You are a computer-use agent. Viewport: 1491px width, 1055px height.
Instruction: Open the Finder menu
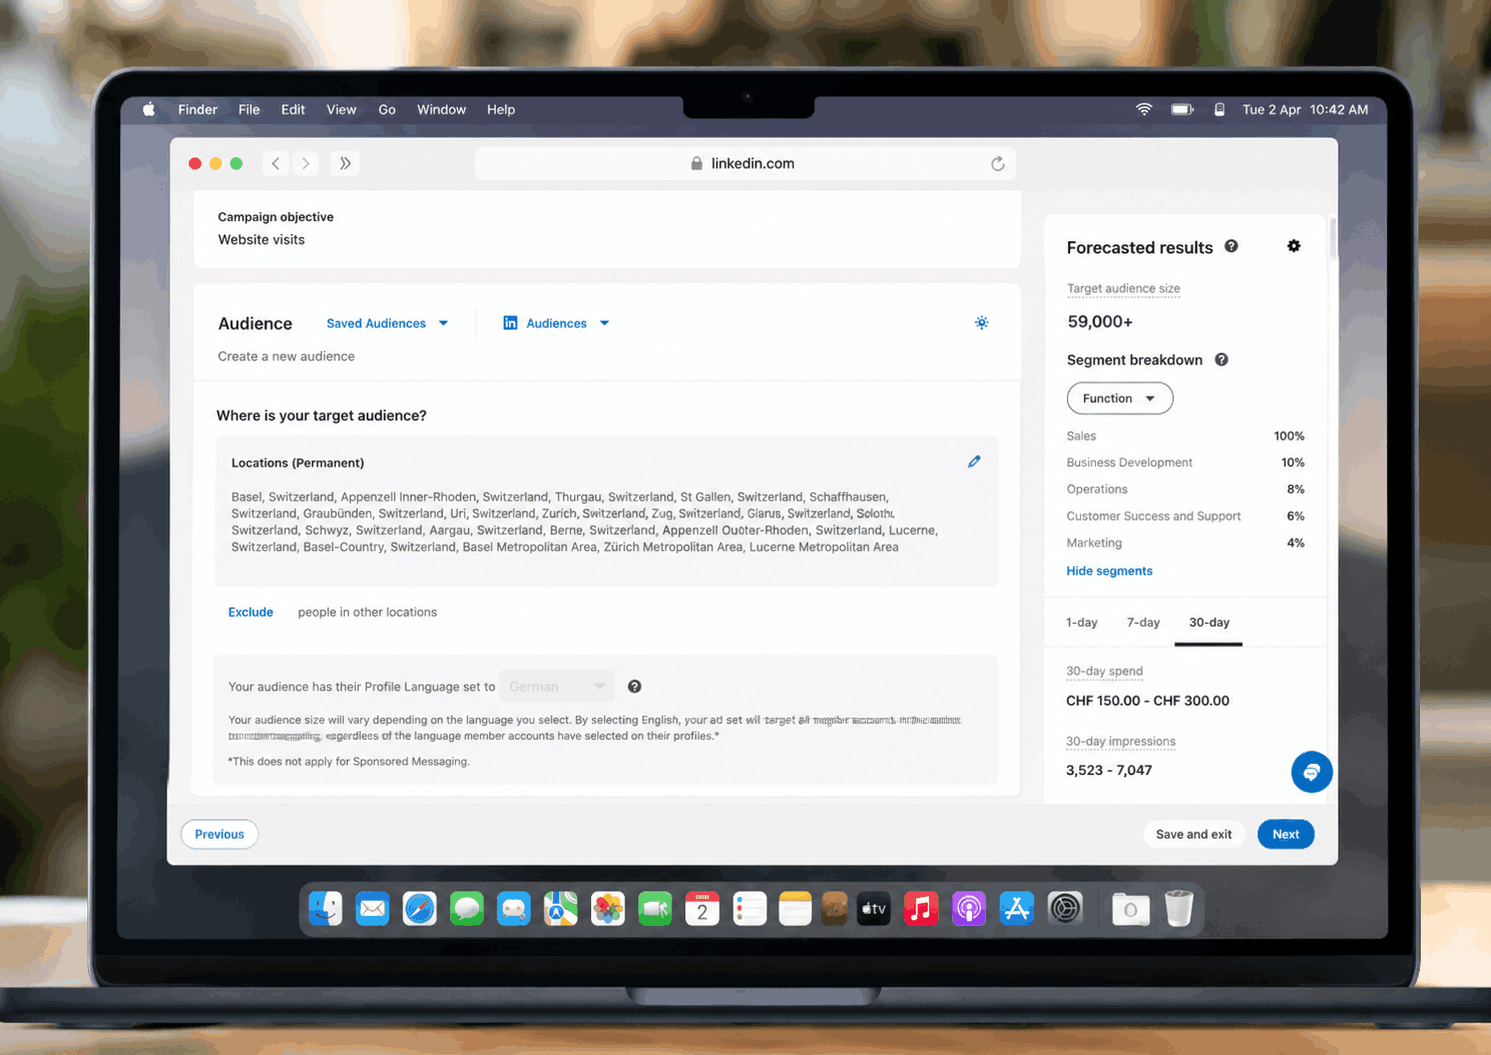(x=198, y=109)
